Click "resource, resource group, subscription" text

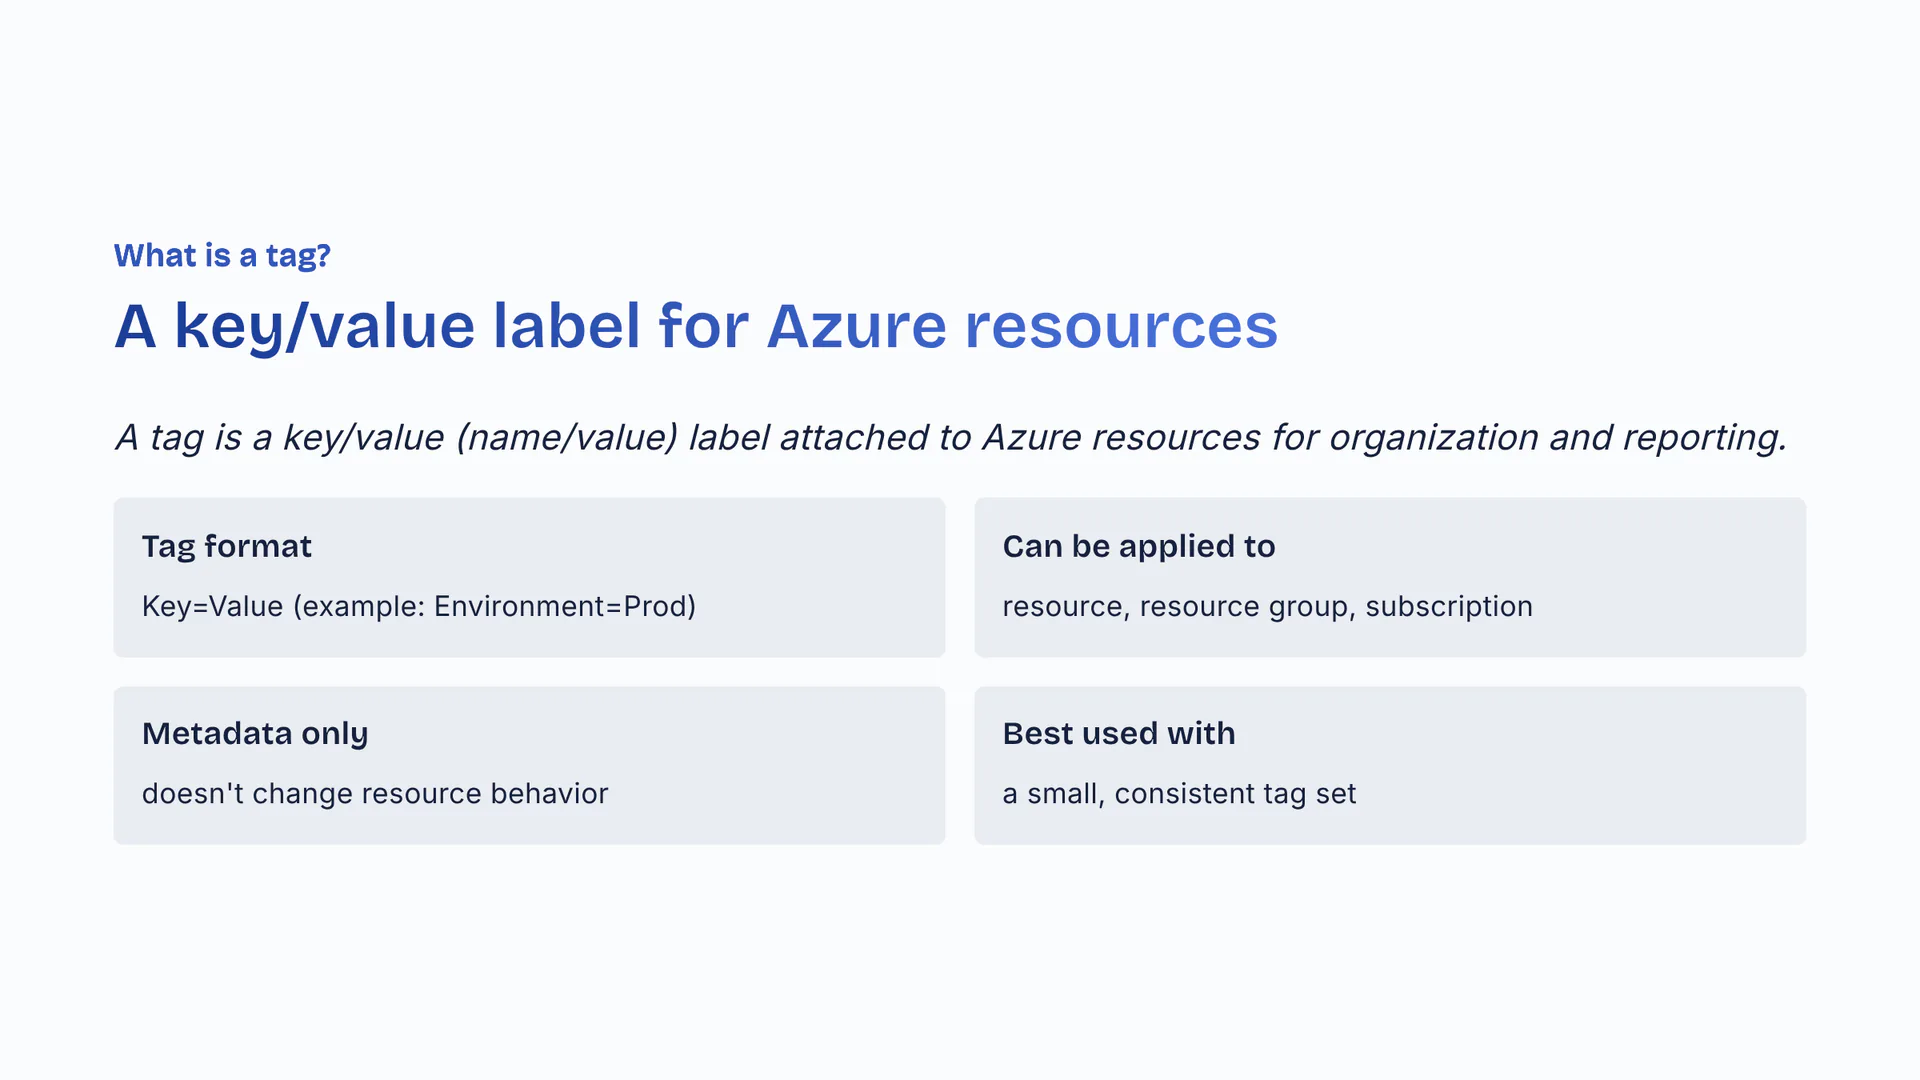coord(1266,607)
